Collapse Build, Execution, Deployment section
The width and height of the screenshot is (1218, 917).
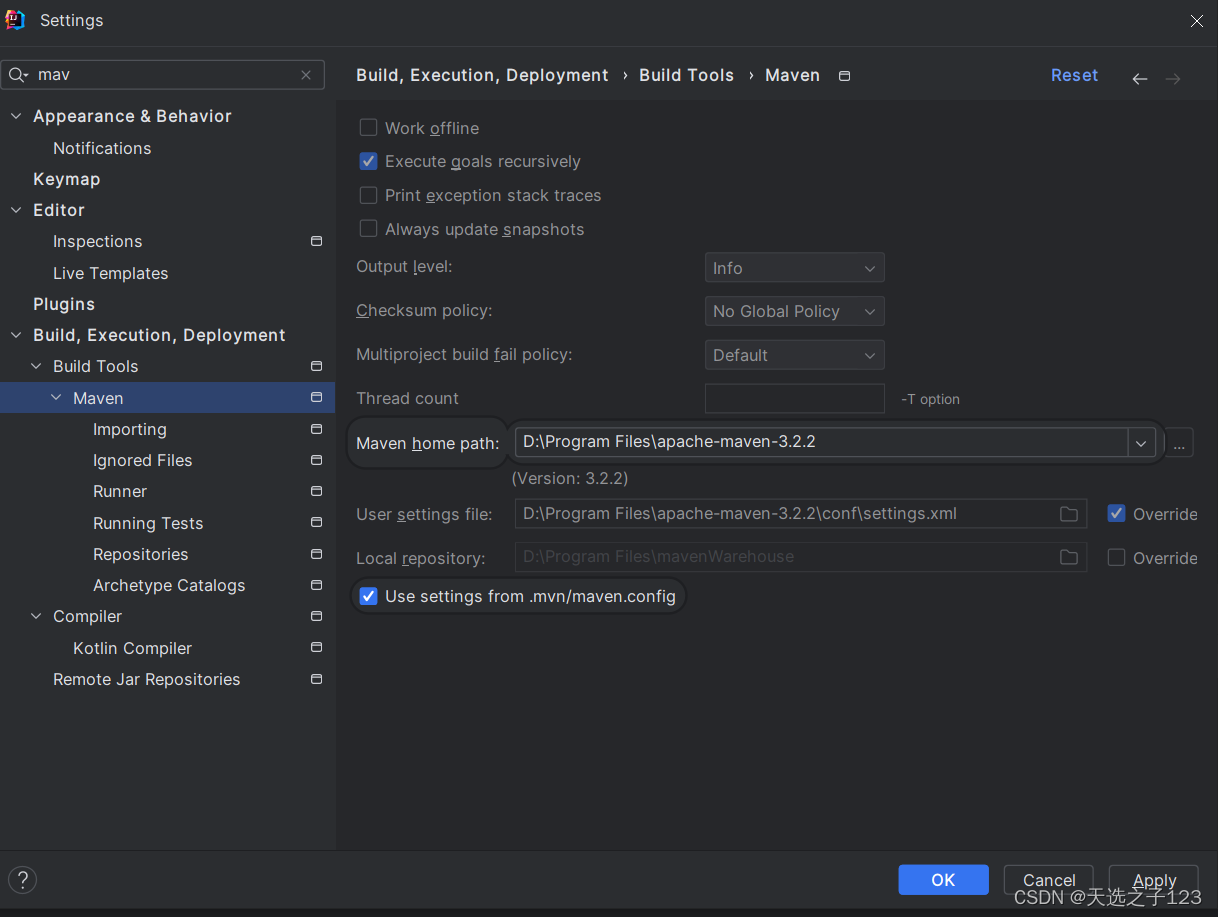coord(15,335)
